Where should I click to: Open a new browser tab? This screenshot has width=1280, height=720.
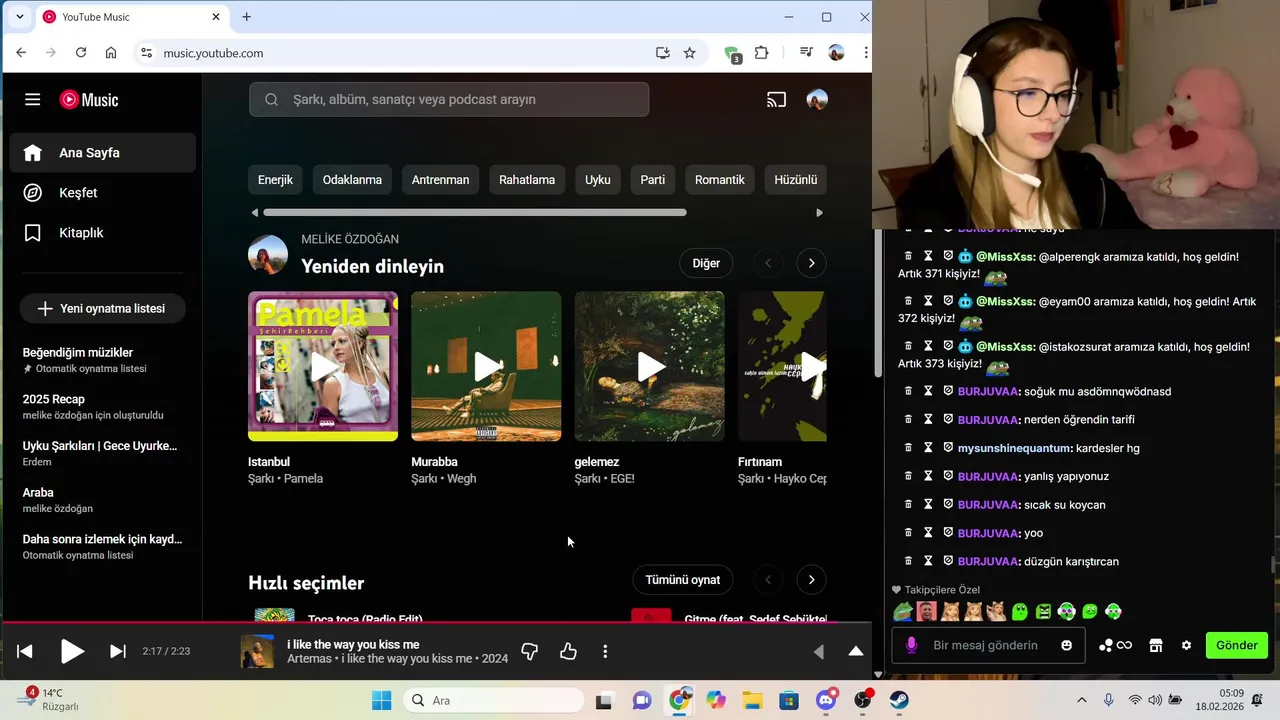[246, 17]
